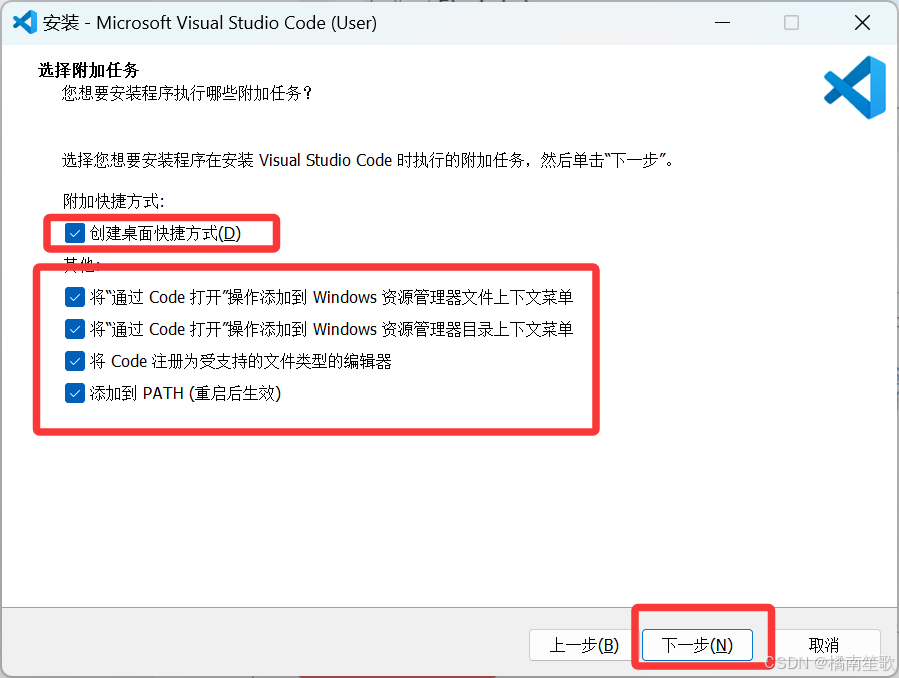Click the subtitle 您想要安装程序执行哪些附加任务?
The width and height of the screenshot is (899, 678).
tap(187, 93)
